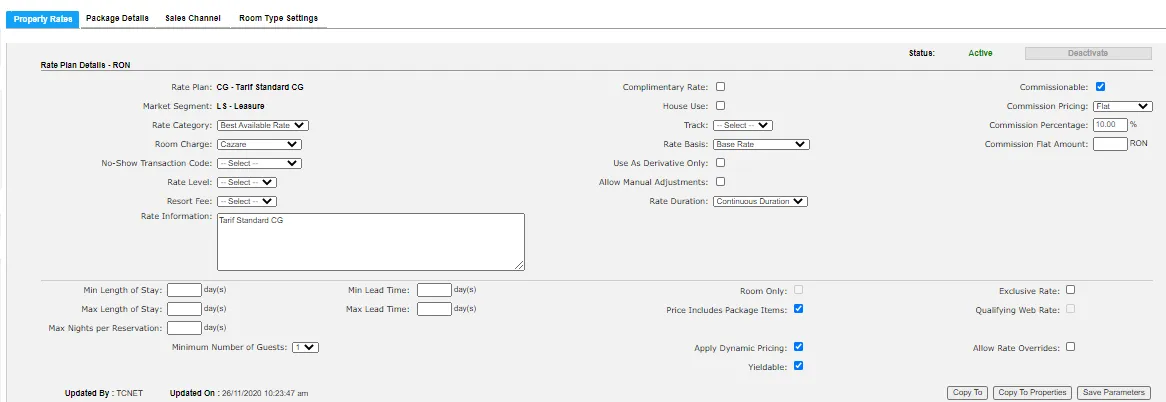Uncheck the Commissionable checkbox

point(1101,86)
